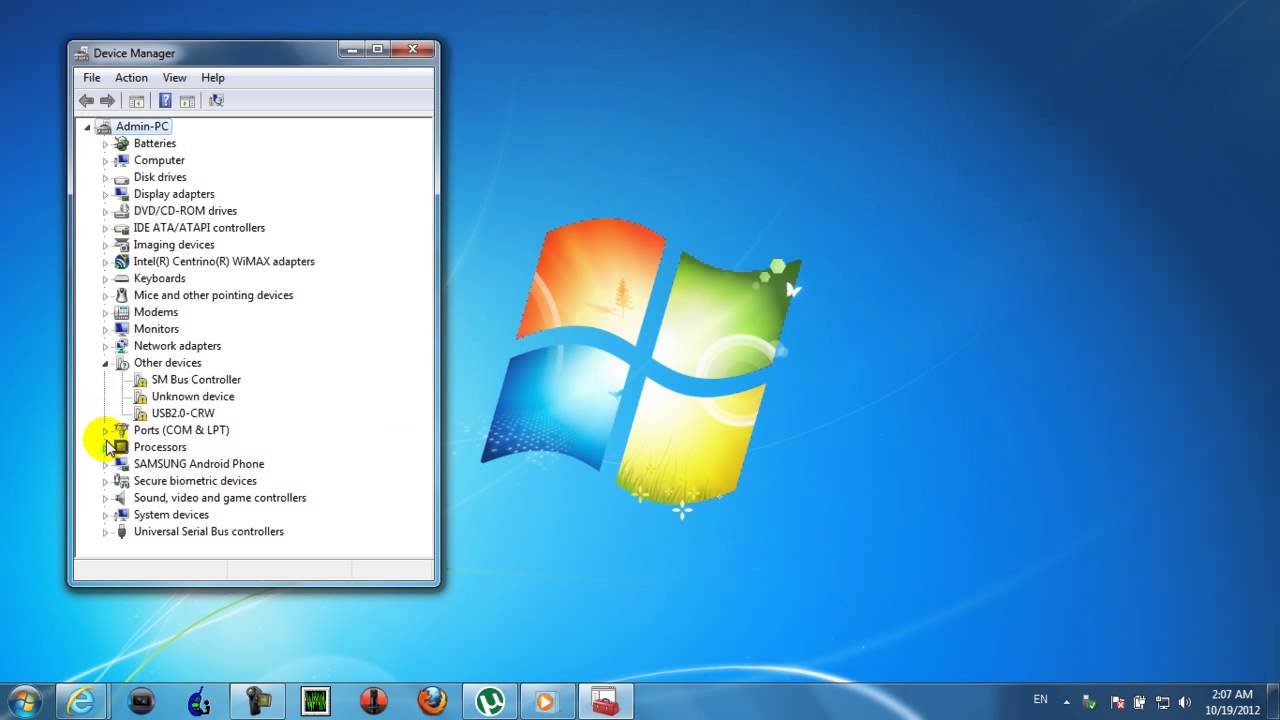Expand the Batteries category
This screenshot has height=720, width=1280.
pyautogui.click(x=105, y=144)
